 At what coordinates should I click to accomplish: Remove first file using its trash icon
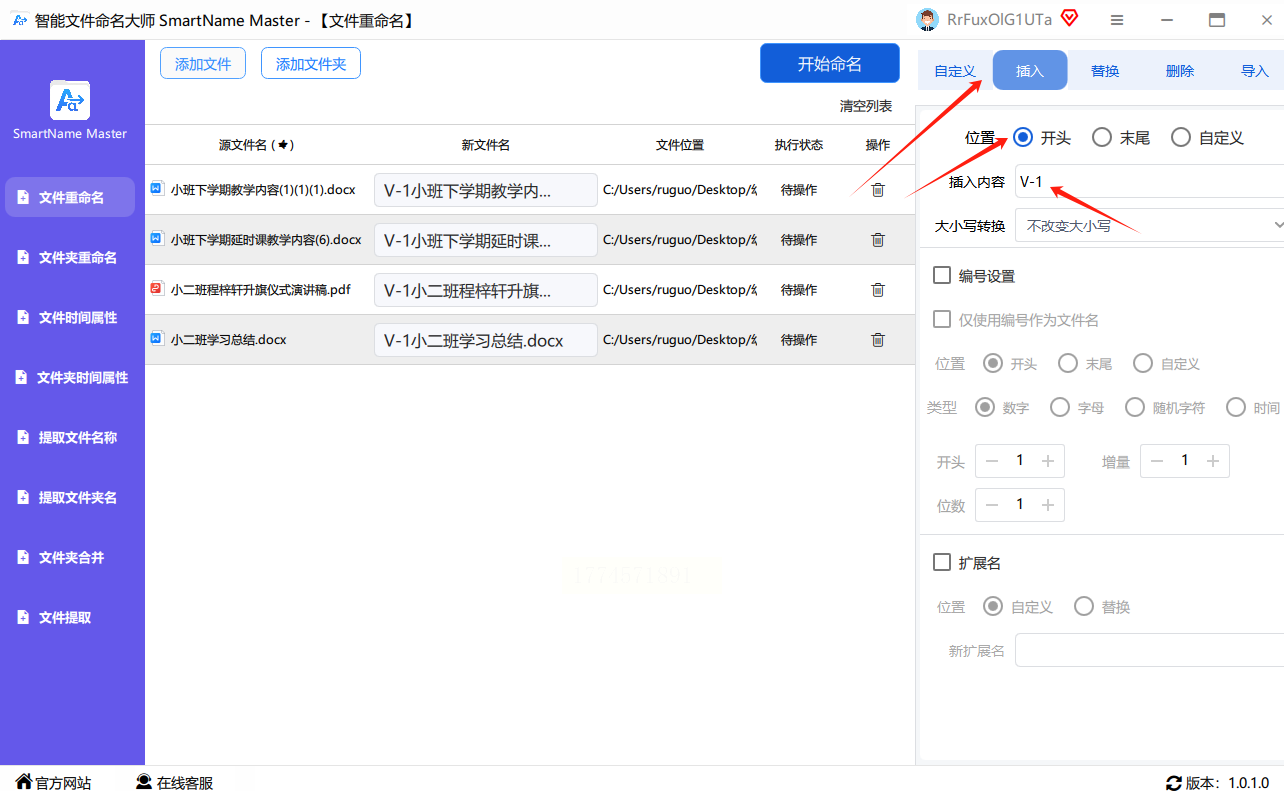877,190
